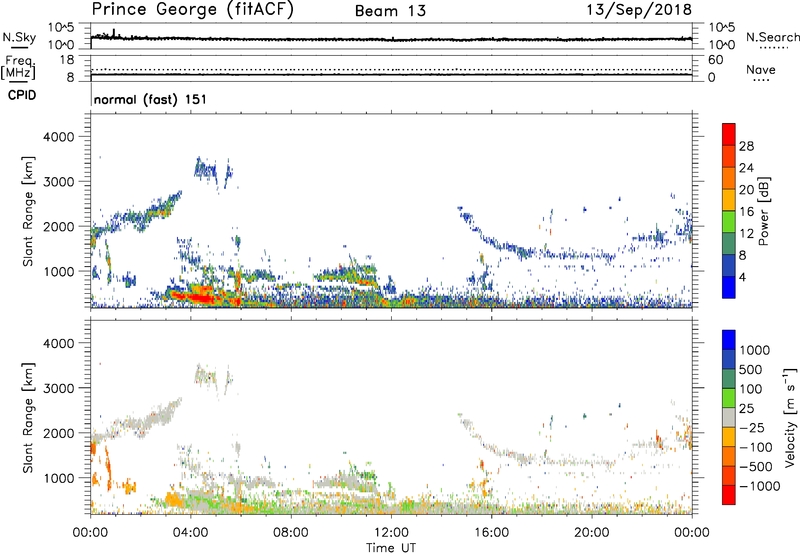Click the "18" frequency axis tick
Screen dimensions: 800x554
[66, 60]
